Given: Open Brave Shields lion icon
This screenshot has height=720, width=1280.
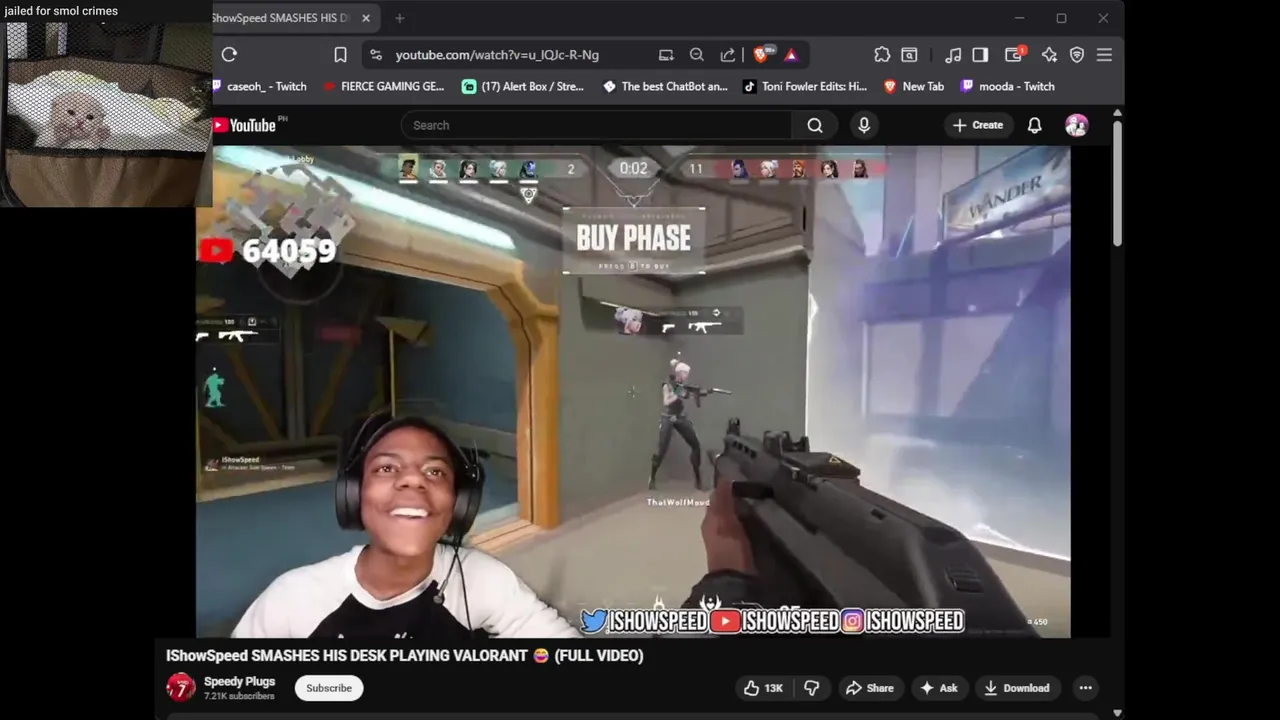Looking at the screenshot, I should point(761,55).
